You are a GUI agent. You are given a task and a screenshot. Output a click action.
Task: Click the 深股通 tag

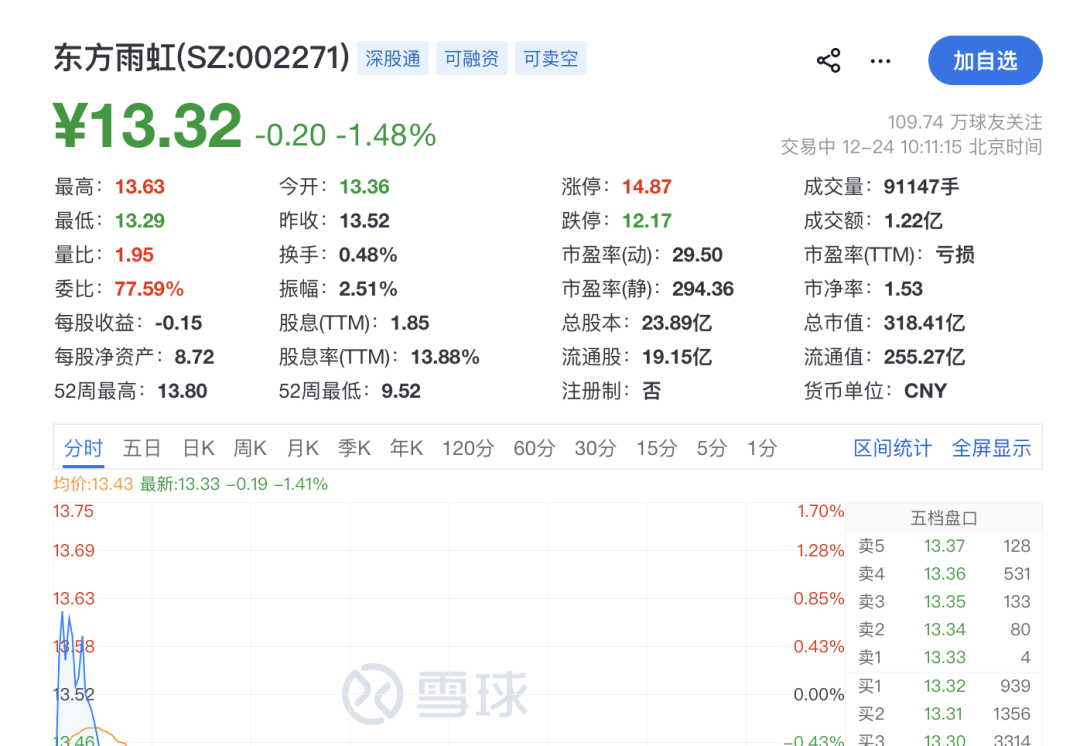point(393,59)
